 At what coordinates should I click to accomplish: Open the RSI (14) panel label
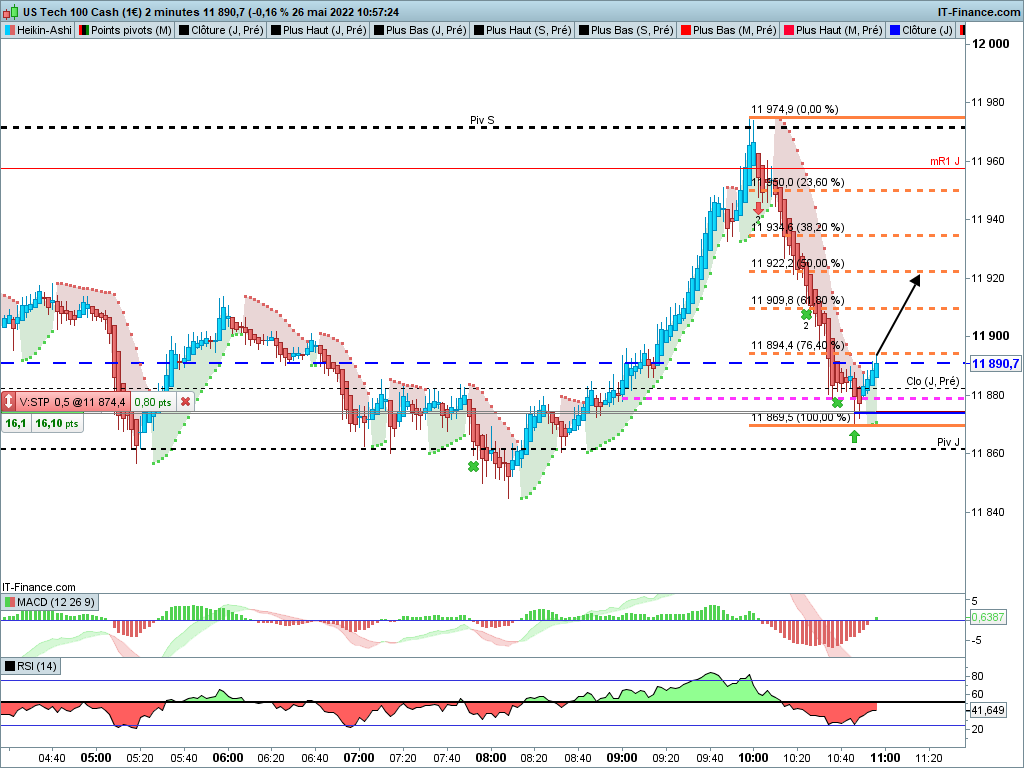coord(37,666)
